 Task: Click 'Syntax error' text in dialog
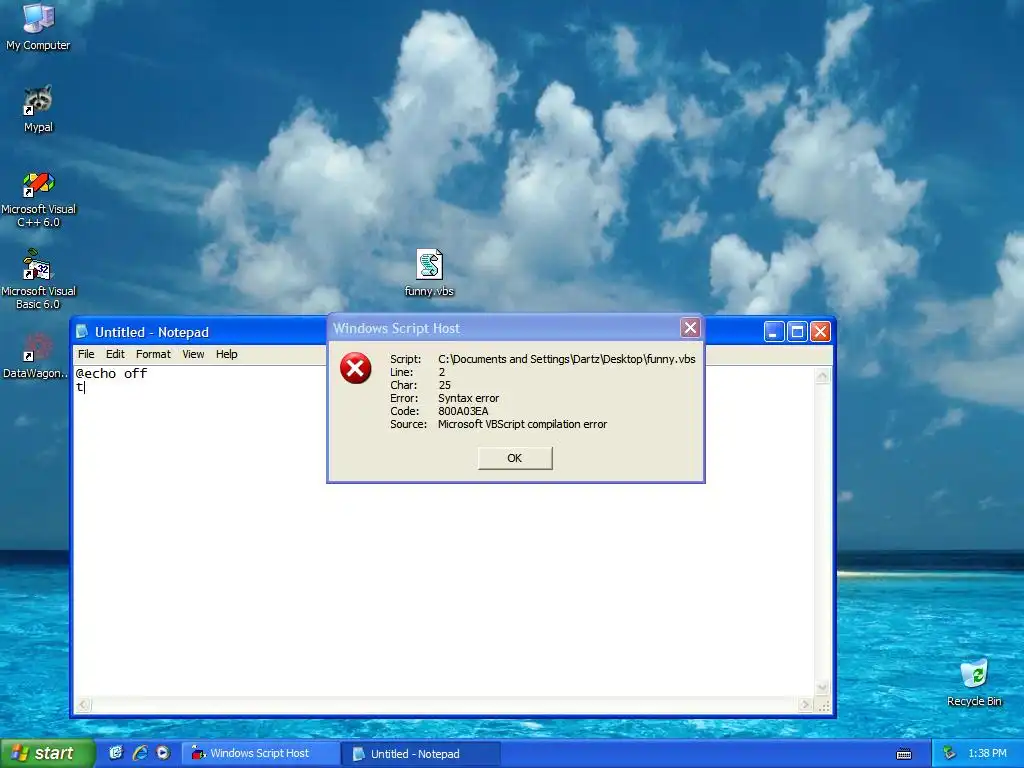coord(468,398)
